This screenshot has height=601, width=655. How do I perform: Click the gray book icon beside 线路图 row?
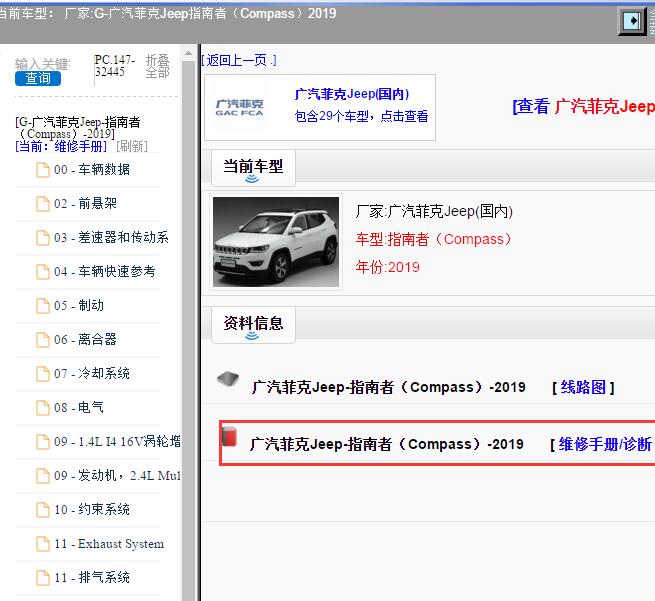point(228,379)
